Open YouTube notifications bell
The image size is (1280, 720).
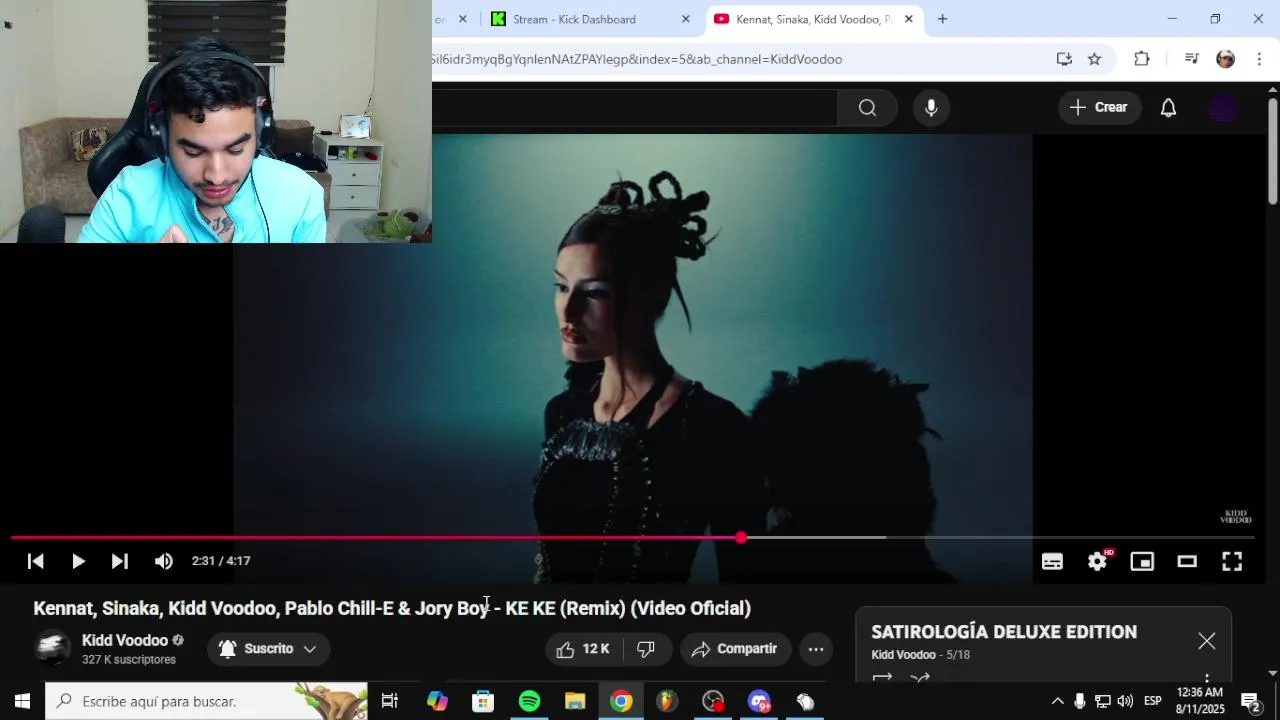point(1168,108)
